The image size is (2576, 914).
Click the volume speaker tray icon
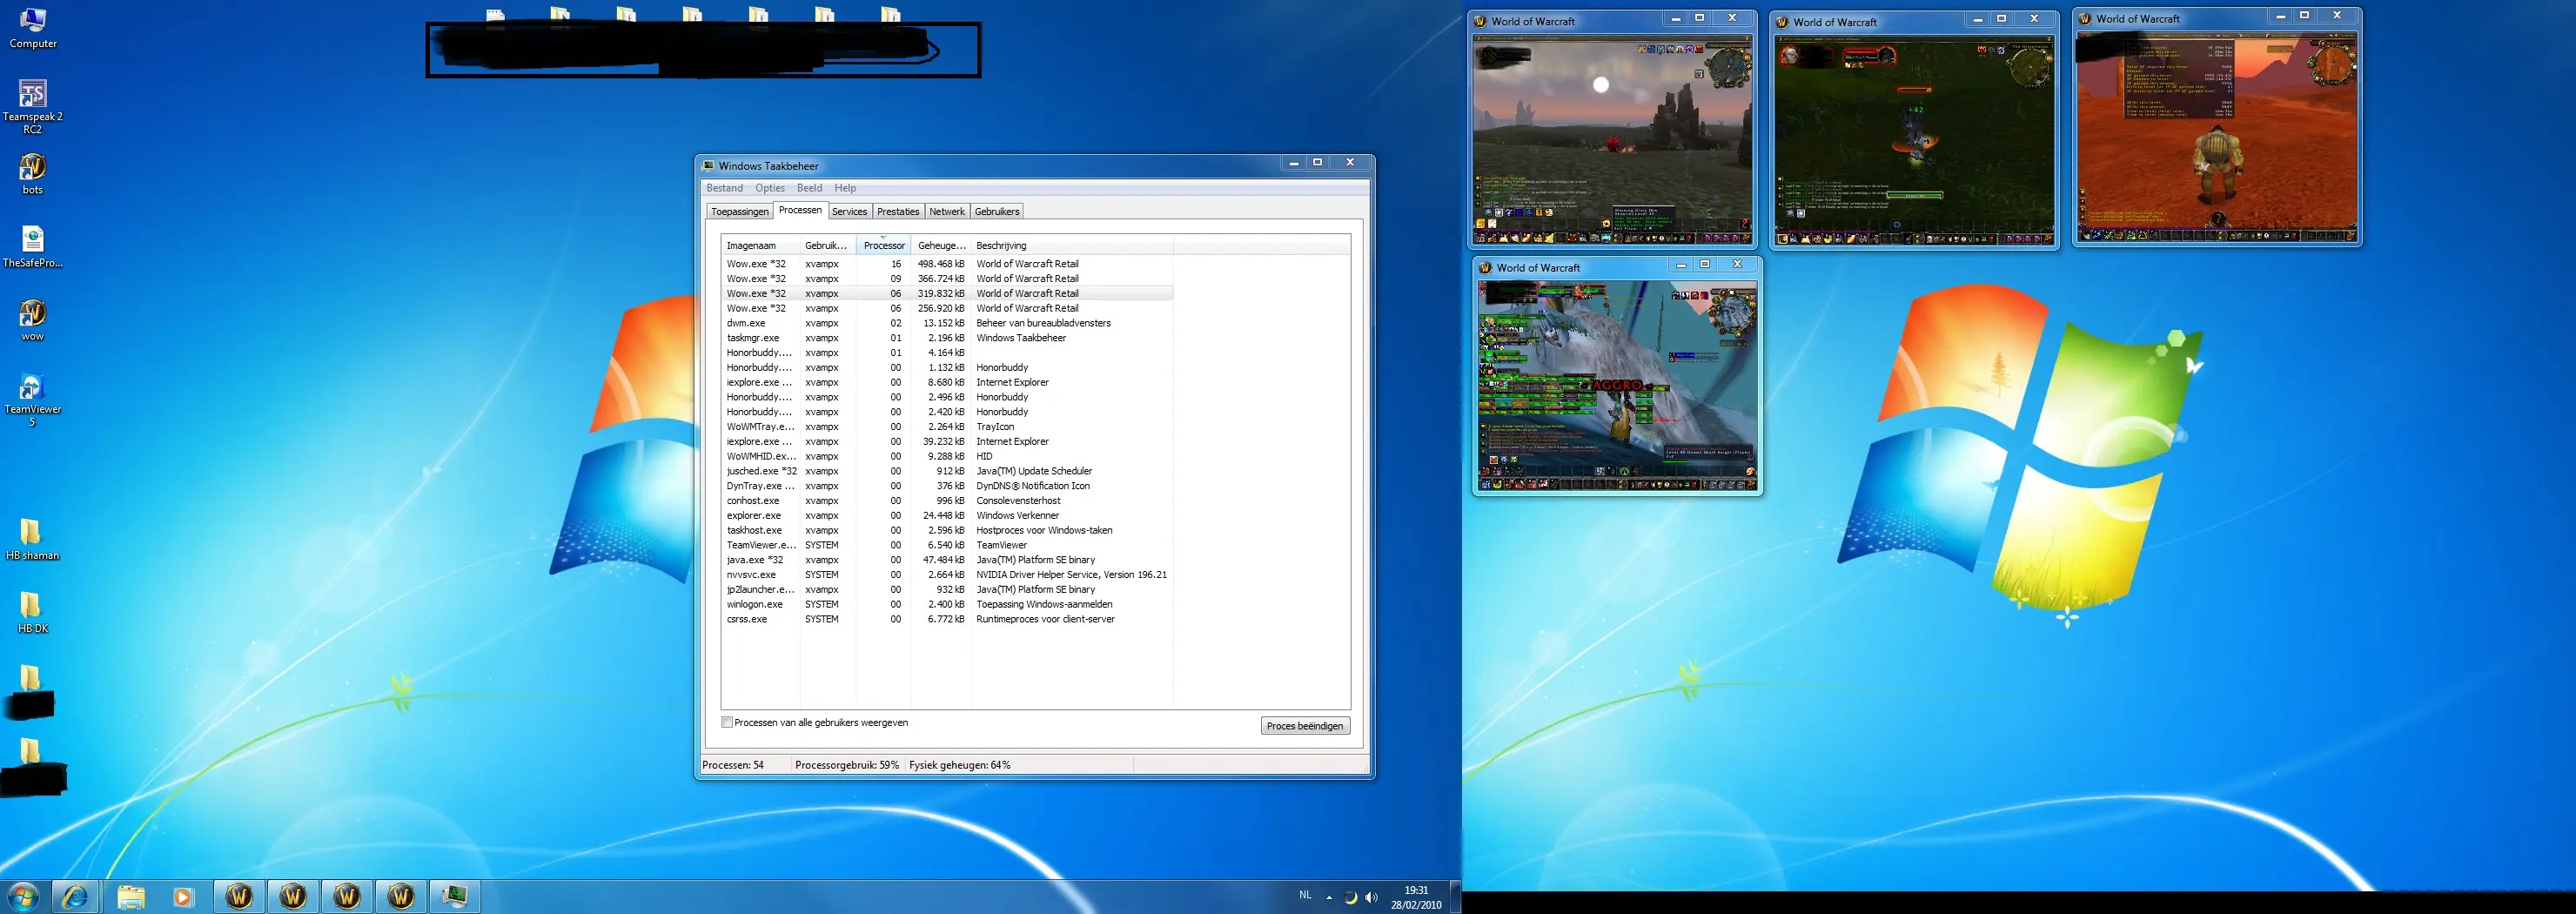point(1371,897)
